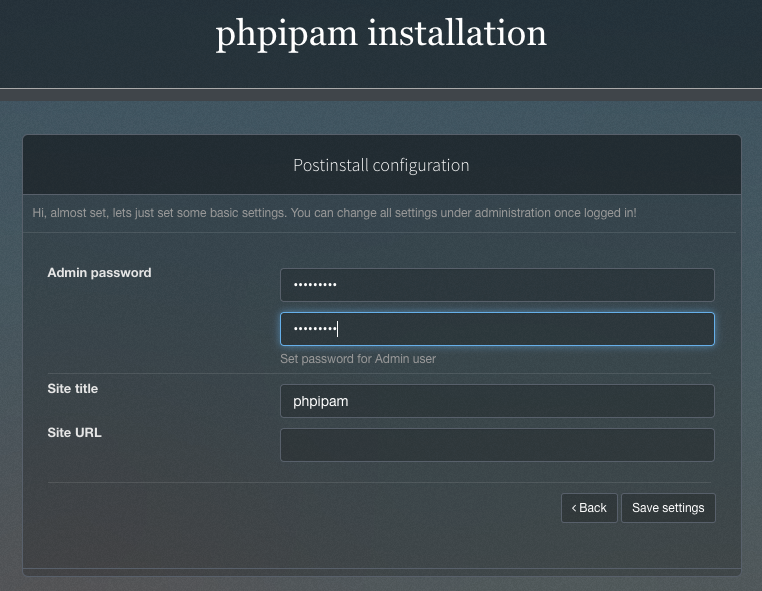This screenshot has height=591, width=762.
Task: Click the Postinstall configuration heading
Action: pyautogui.click(x=381, y=165)
